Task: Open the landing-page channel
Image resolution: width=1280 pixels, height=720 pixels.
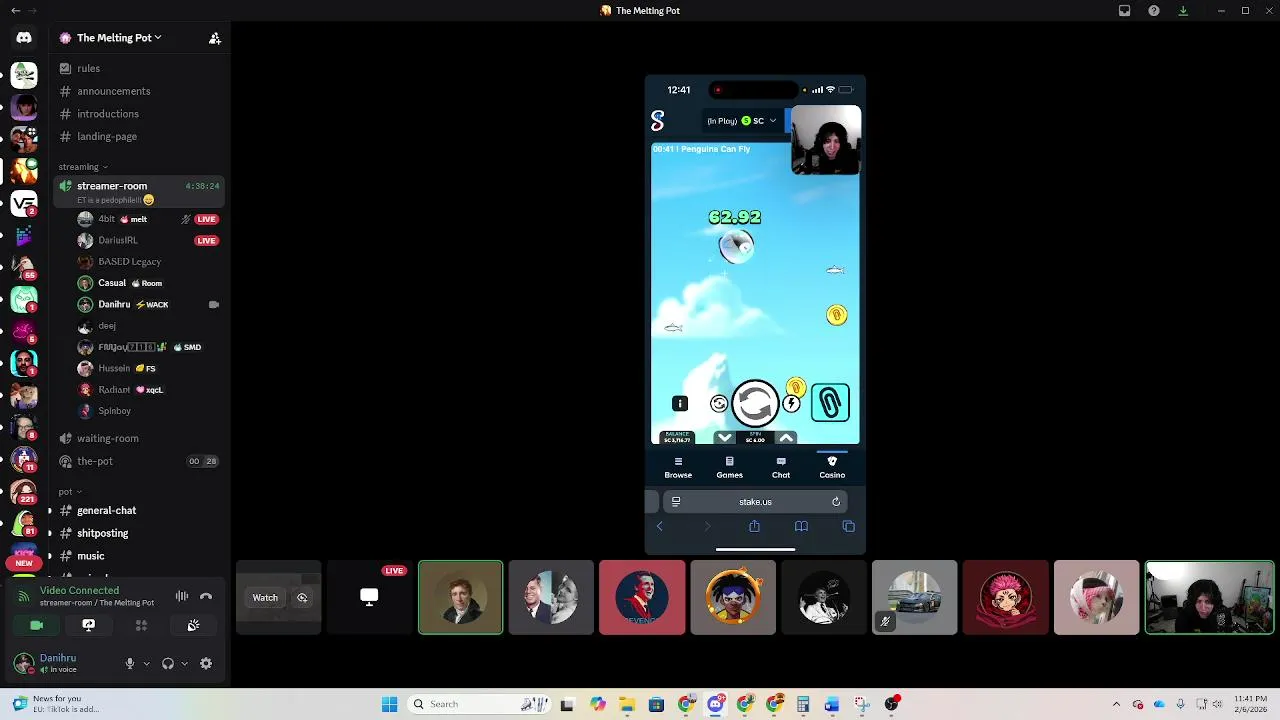Action: (x=138, y=136)
